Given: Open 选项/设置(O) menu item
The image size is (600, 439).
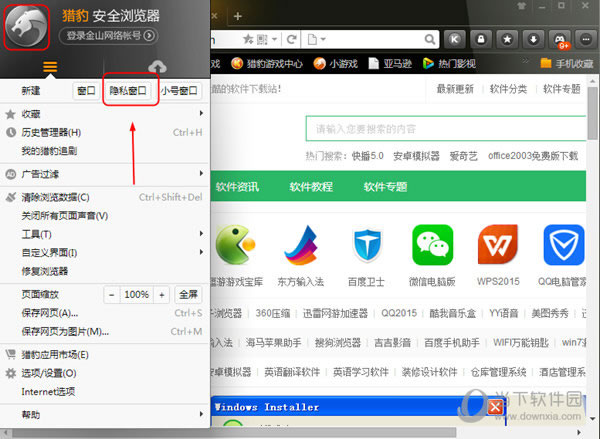Looking at the screenshot, I should point(104,373).
